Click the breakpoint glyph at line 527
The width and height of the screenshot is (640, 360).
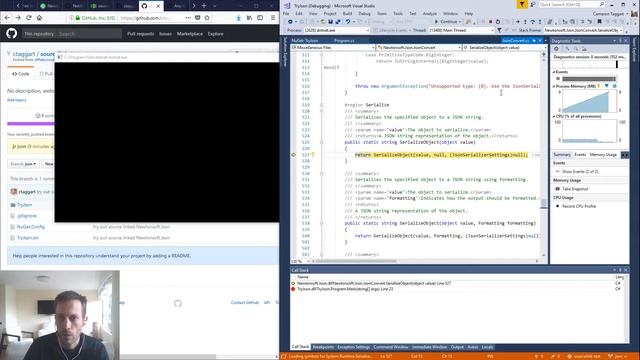[x=293, y=155]
